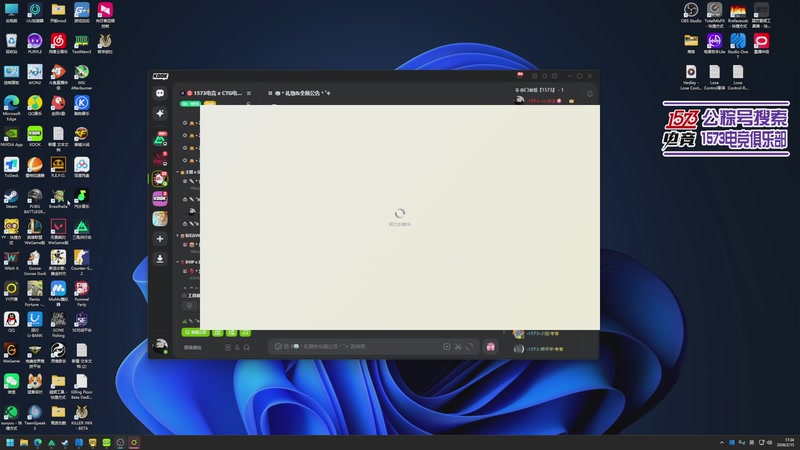800x450 pixels.
Task: Open own user avatar at KOOK bottom-left
Action: pyautogui.click(x=160, y=346)
